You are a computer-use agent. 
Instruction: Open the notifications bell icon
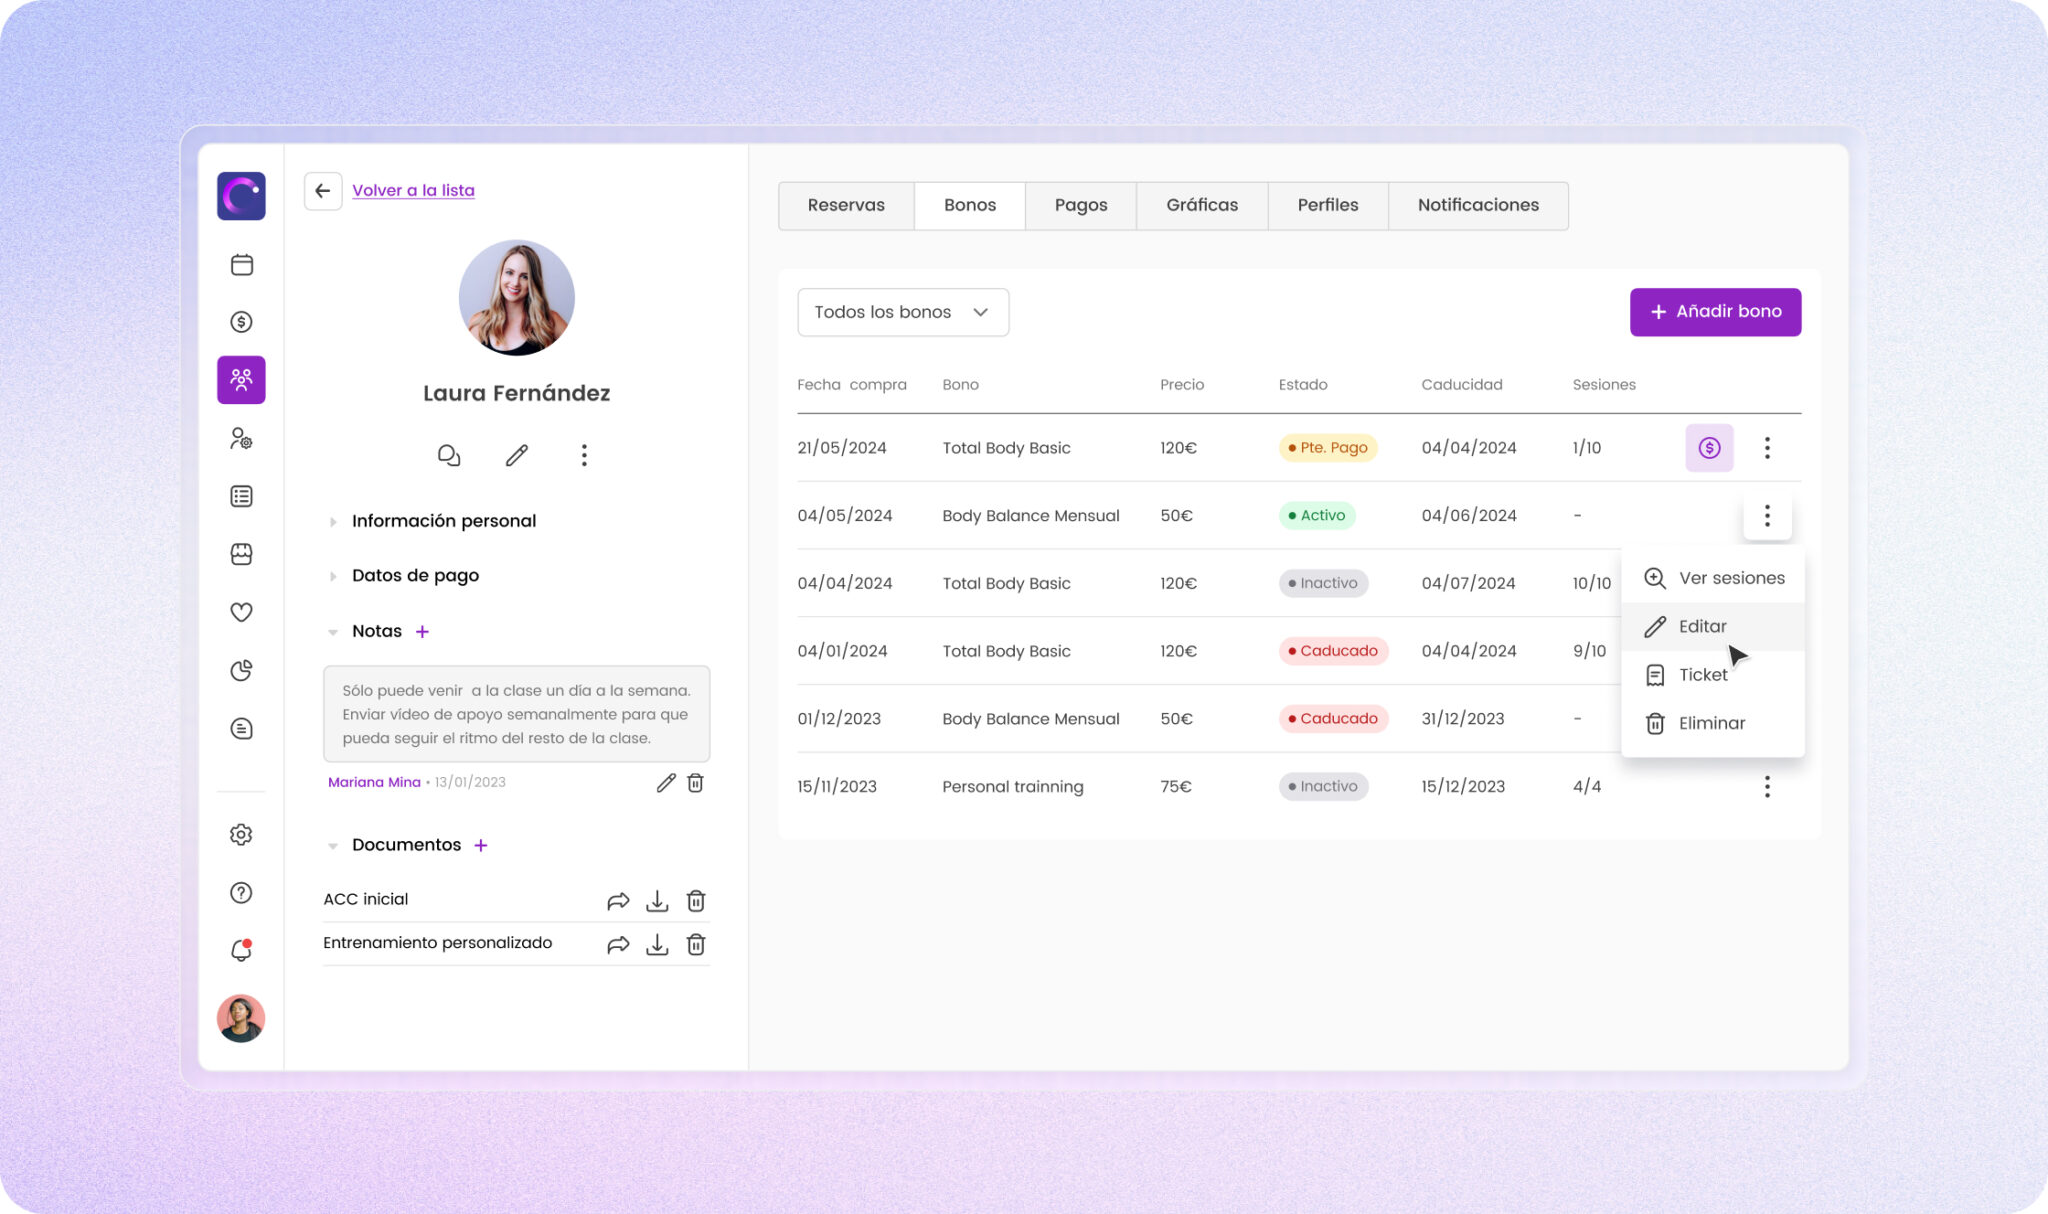coord(241,950)
